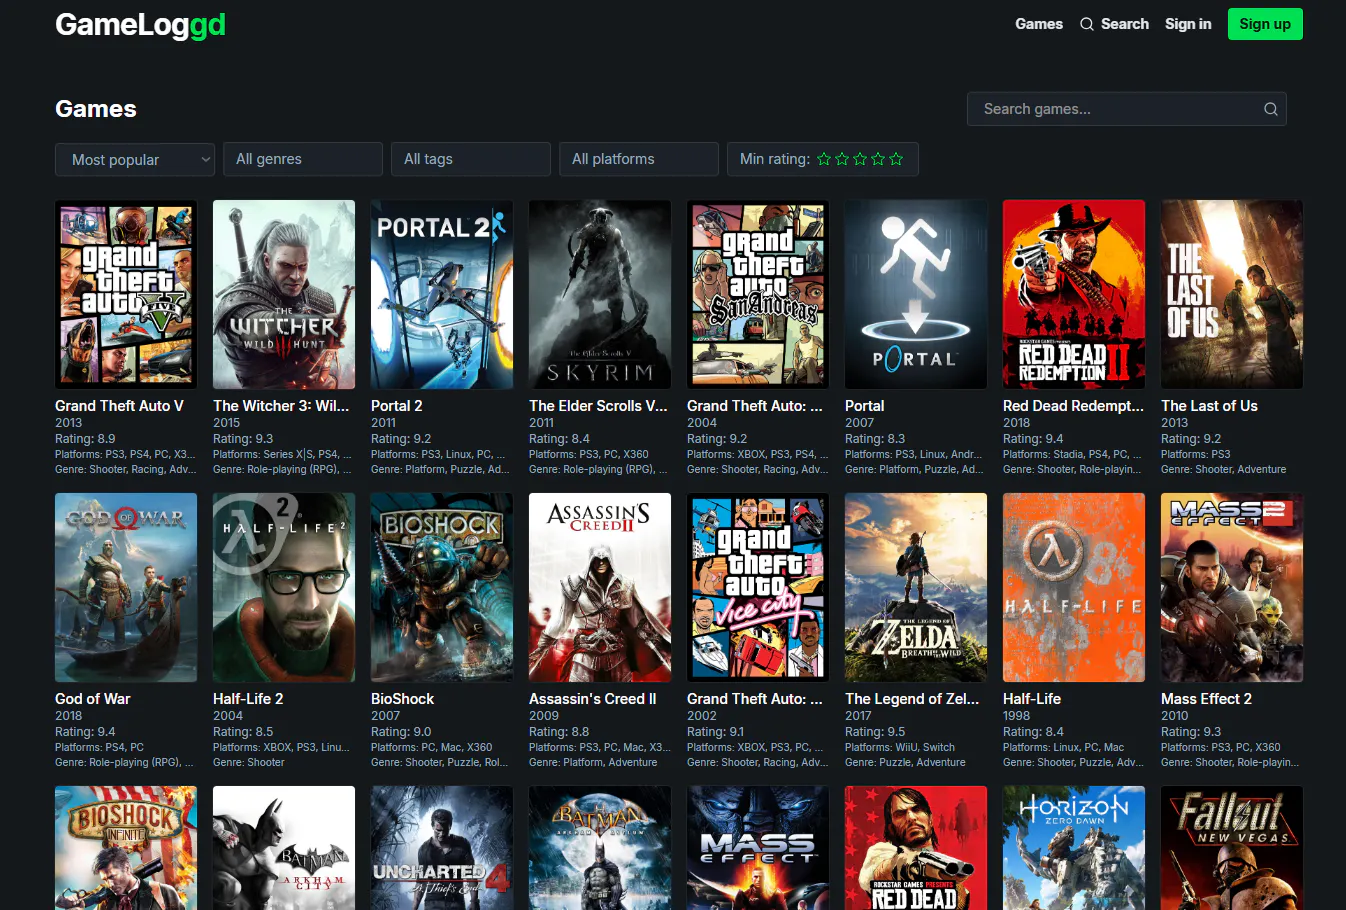
Task: Click the Half-Life 2 title link
Action: [x=248, y=699]
